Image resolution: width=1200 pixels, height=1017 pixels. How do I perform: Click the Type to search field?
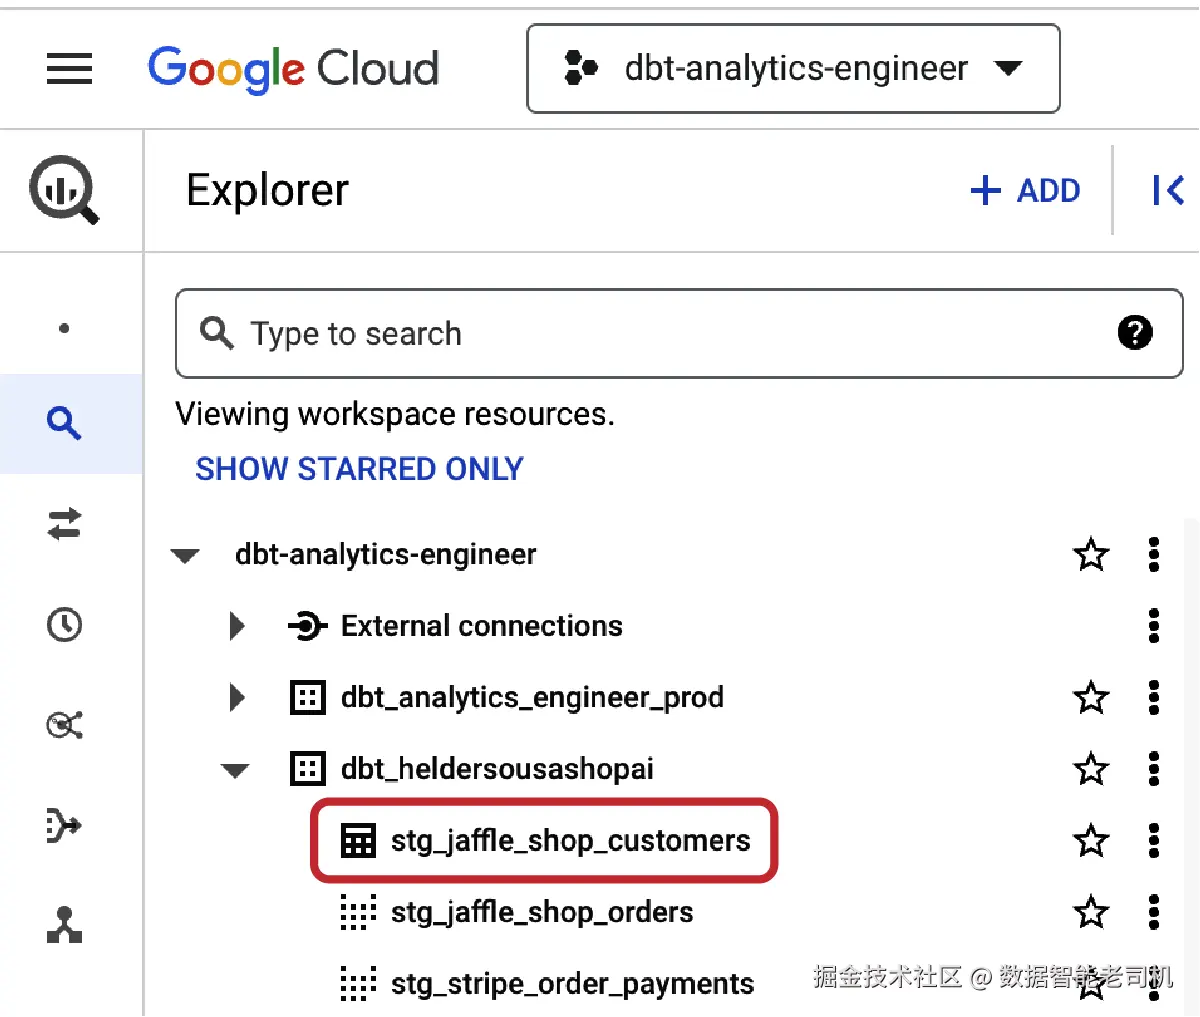coord(679,333)
